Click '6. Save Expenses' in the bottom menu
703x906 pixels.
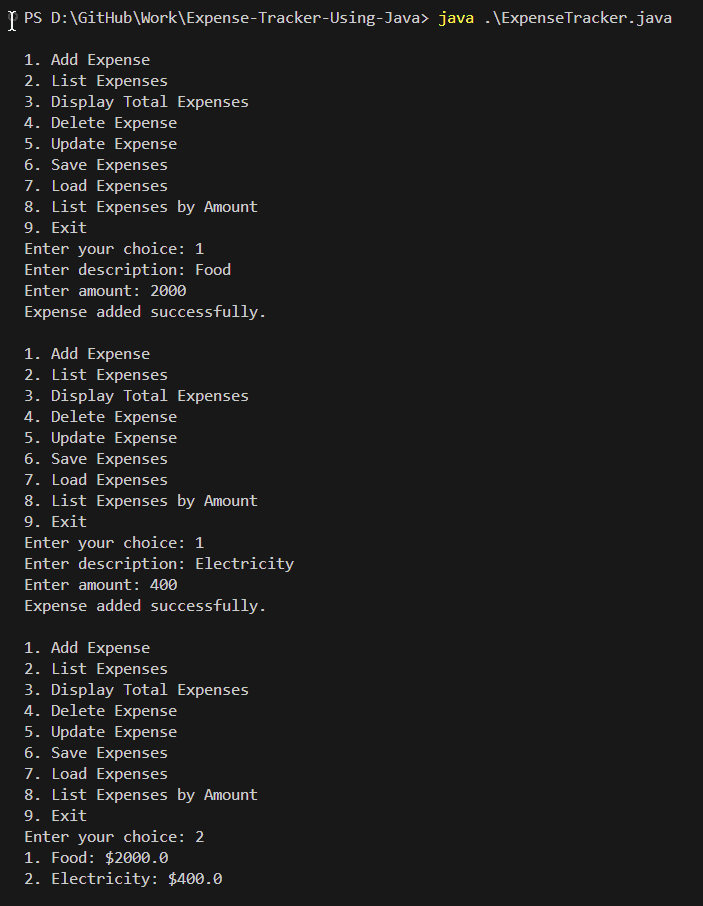click(96, 753)
